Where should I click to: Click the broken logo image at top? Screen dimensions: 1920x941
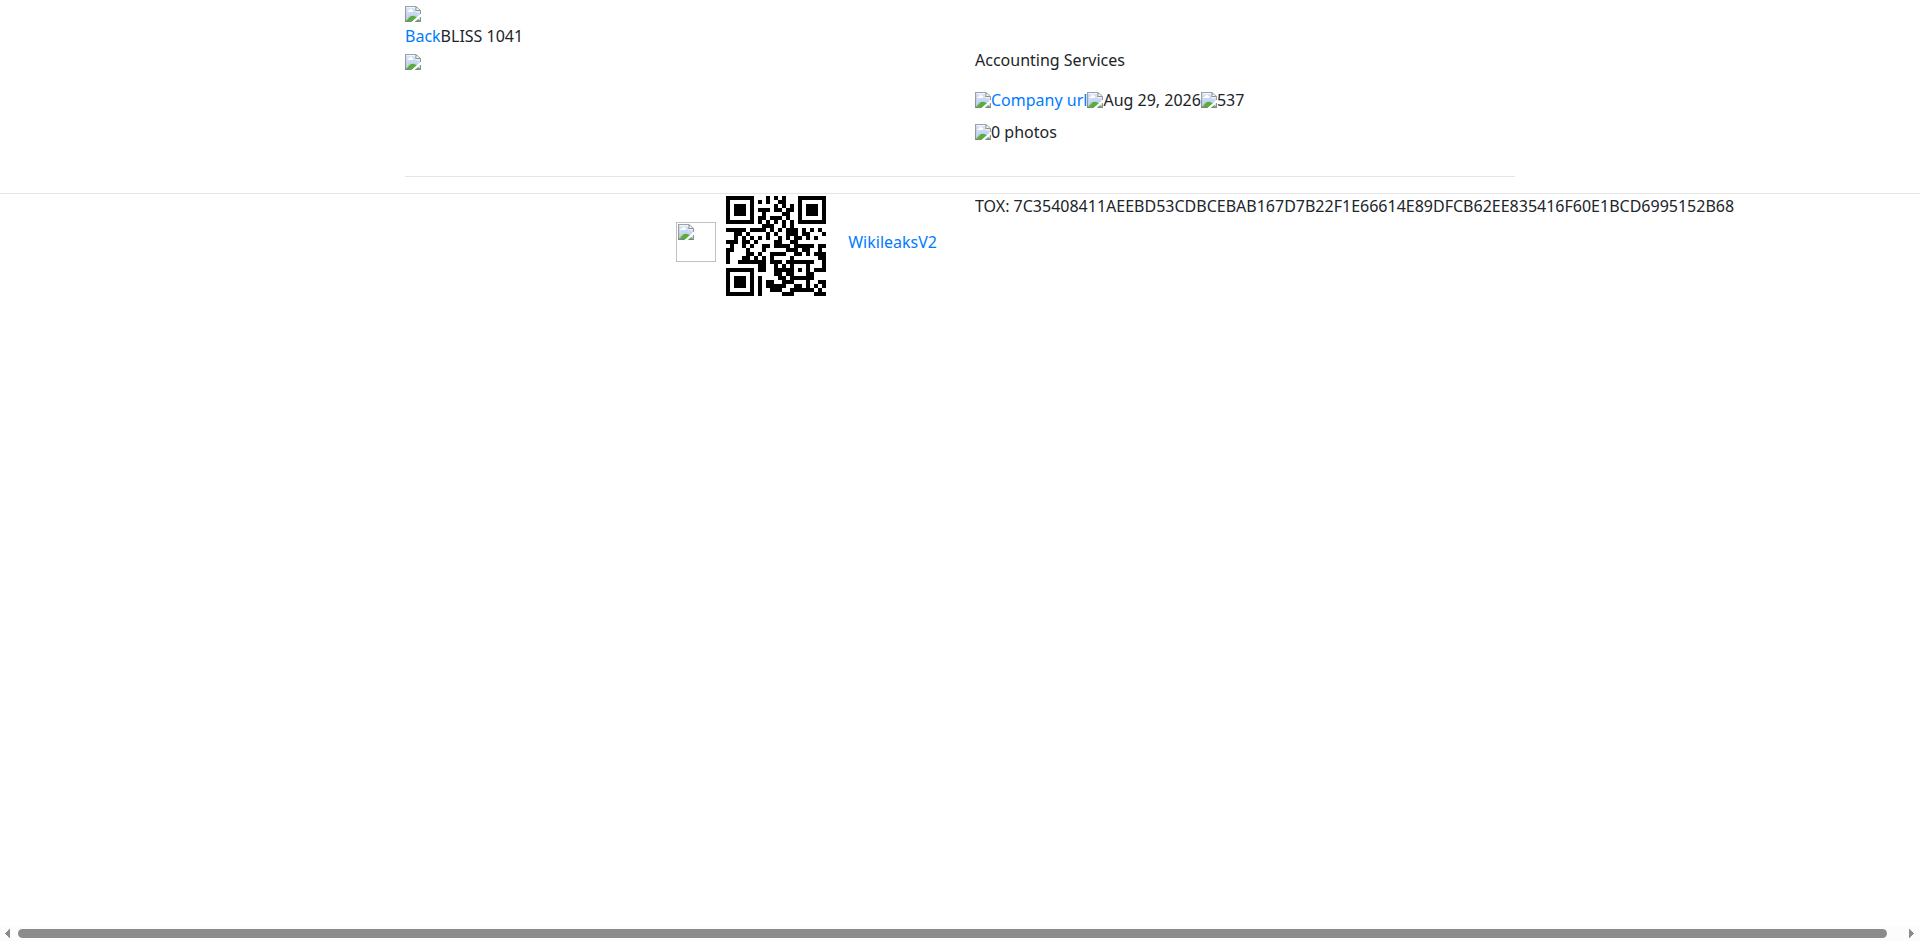click(x=413, y=14)
